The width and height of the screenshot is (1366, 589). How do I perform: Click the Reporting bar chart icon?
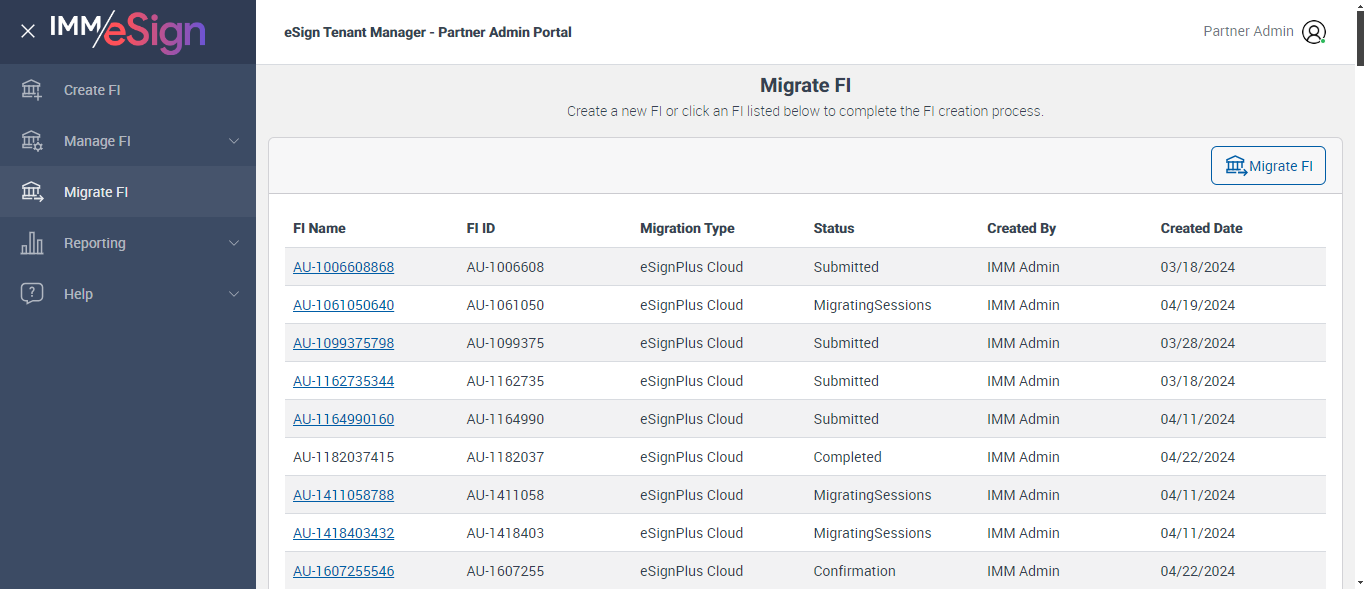[x=32, y=243]
